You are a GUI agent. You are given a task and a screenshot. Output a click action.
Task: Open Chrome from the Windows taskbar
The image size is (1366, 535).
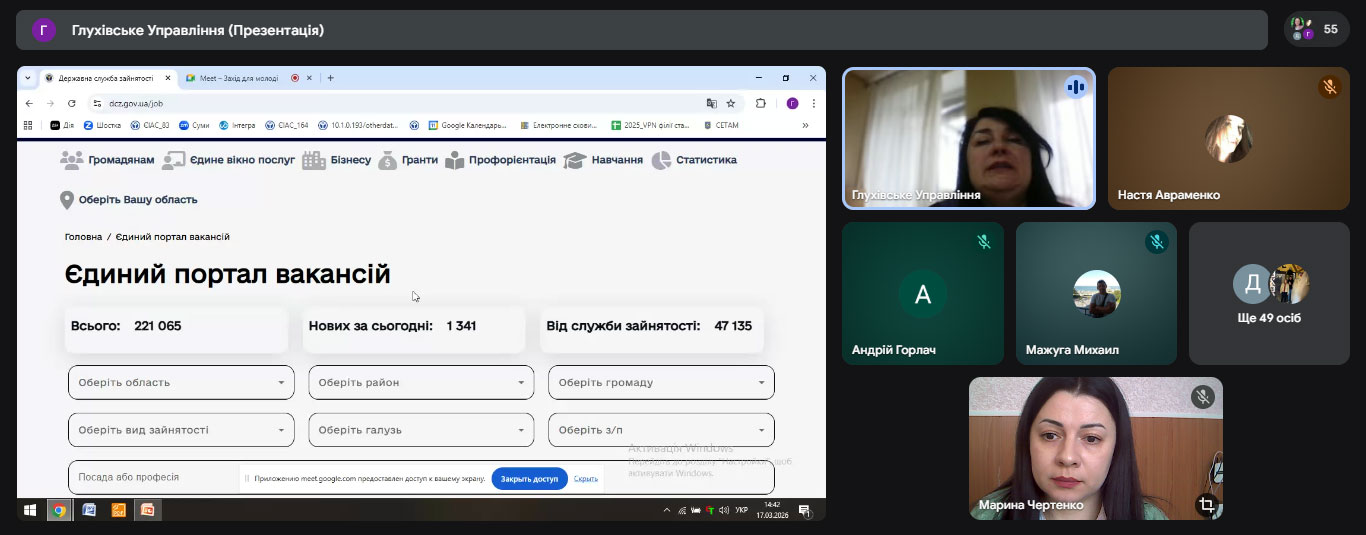(59, 510)
